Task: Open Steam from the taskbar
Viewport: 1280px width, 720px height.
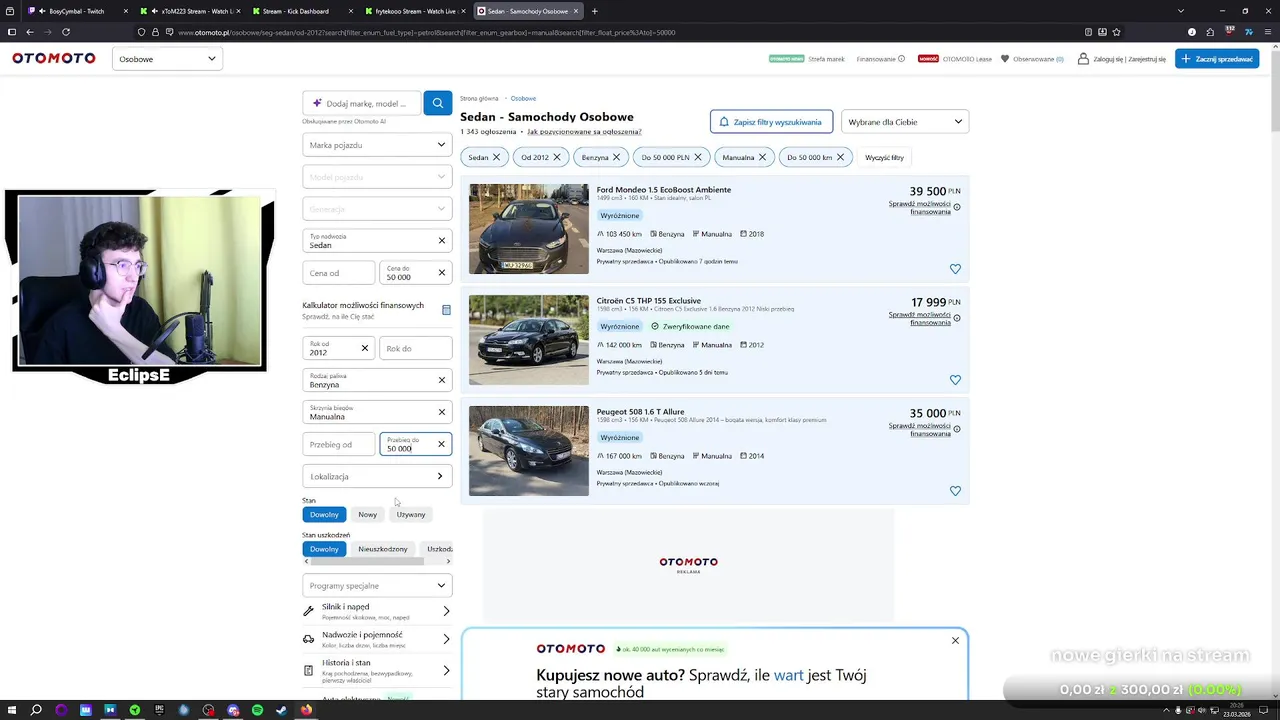Action: [x=281, y=710]
